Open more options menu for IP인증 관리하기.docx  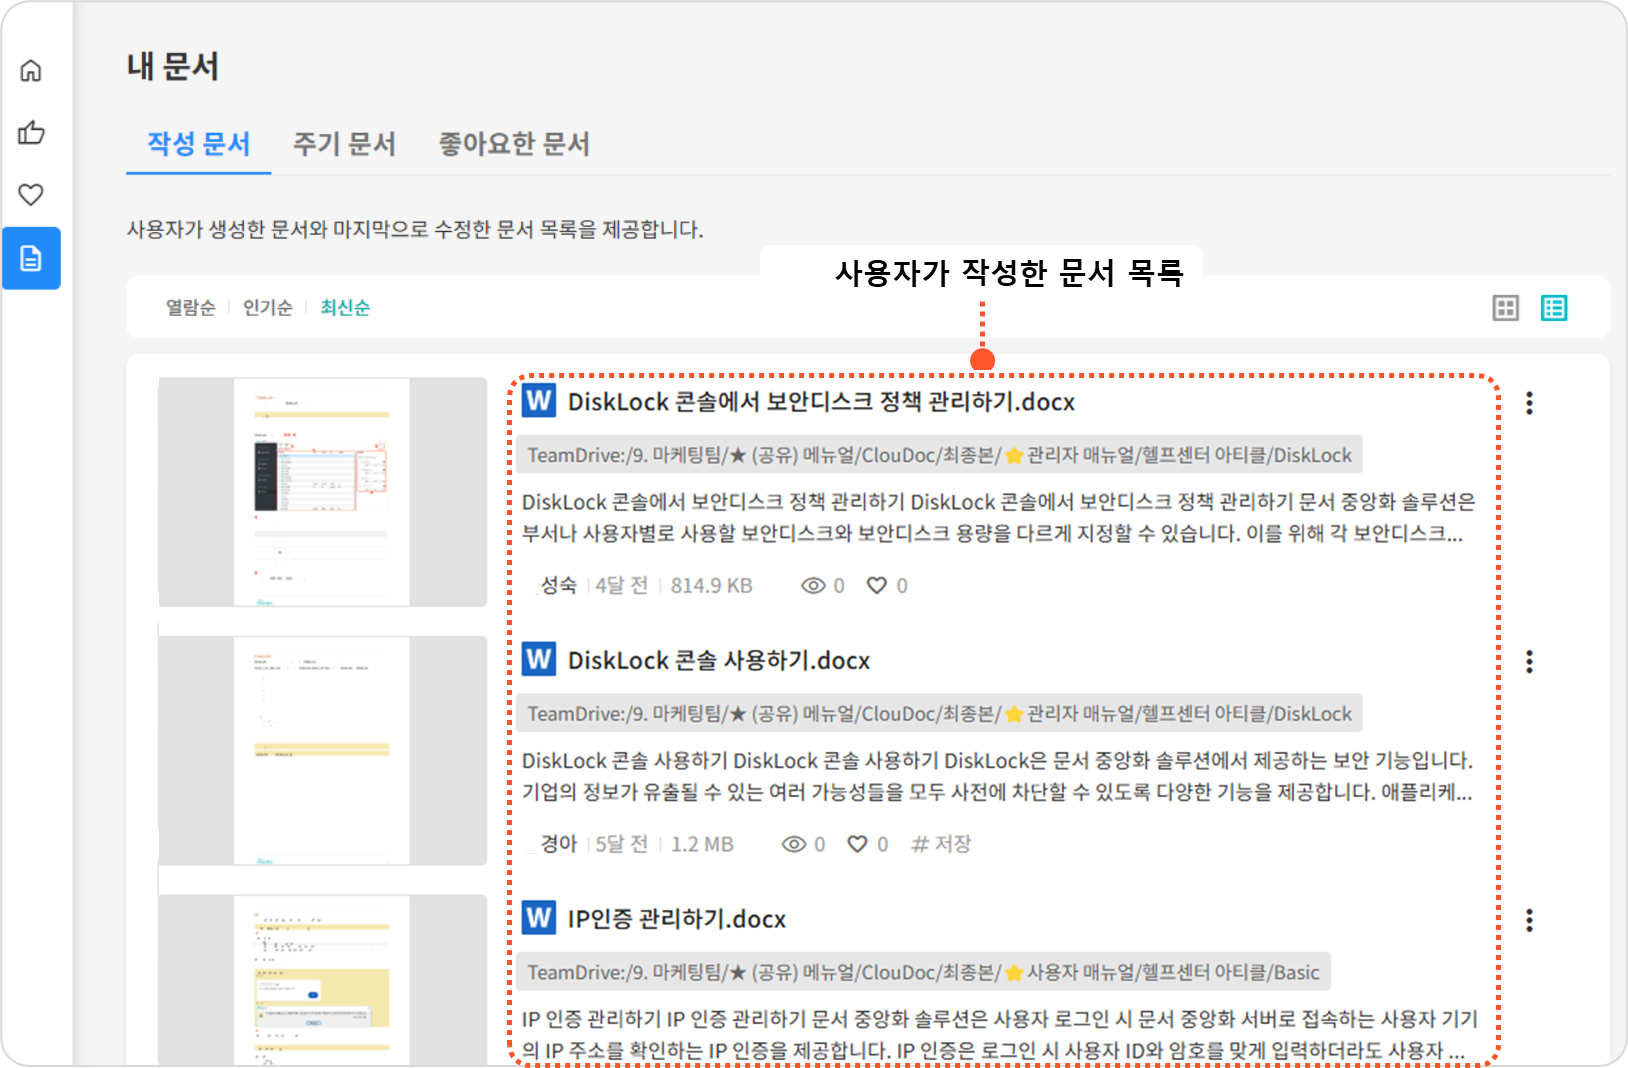[x=1529, y=920]
